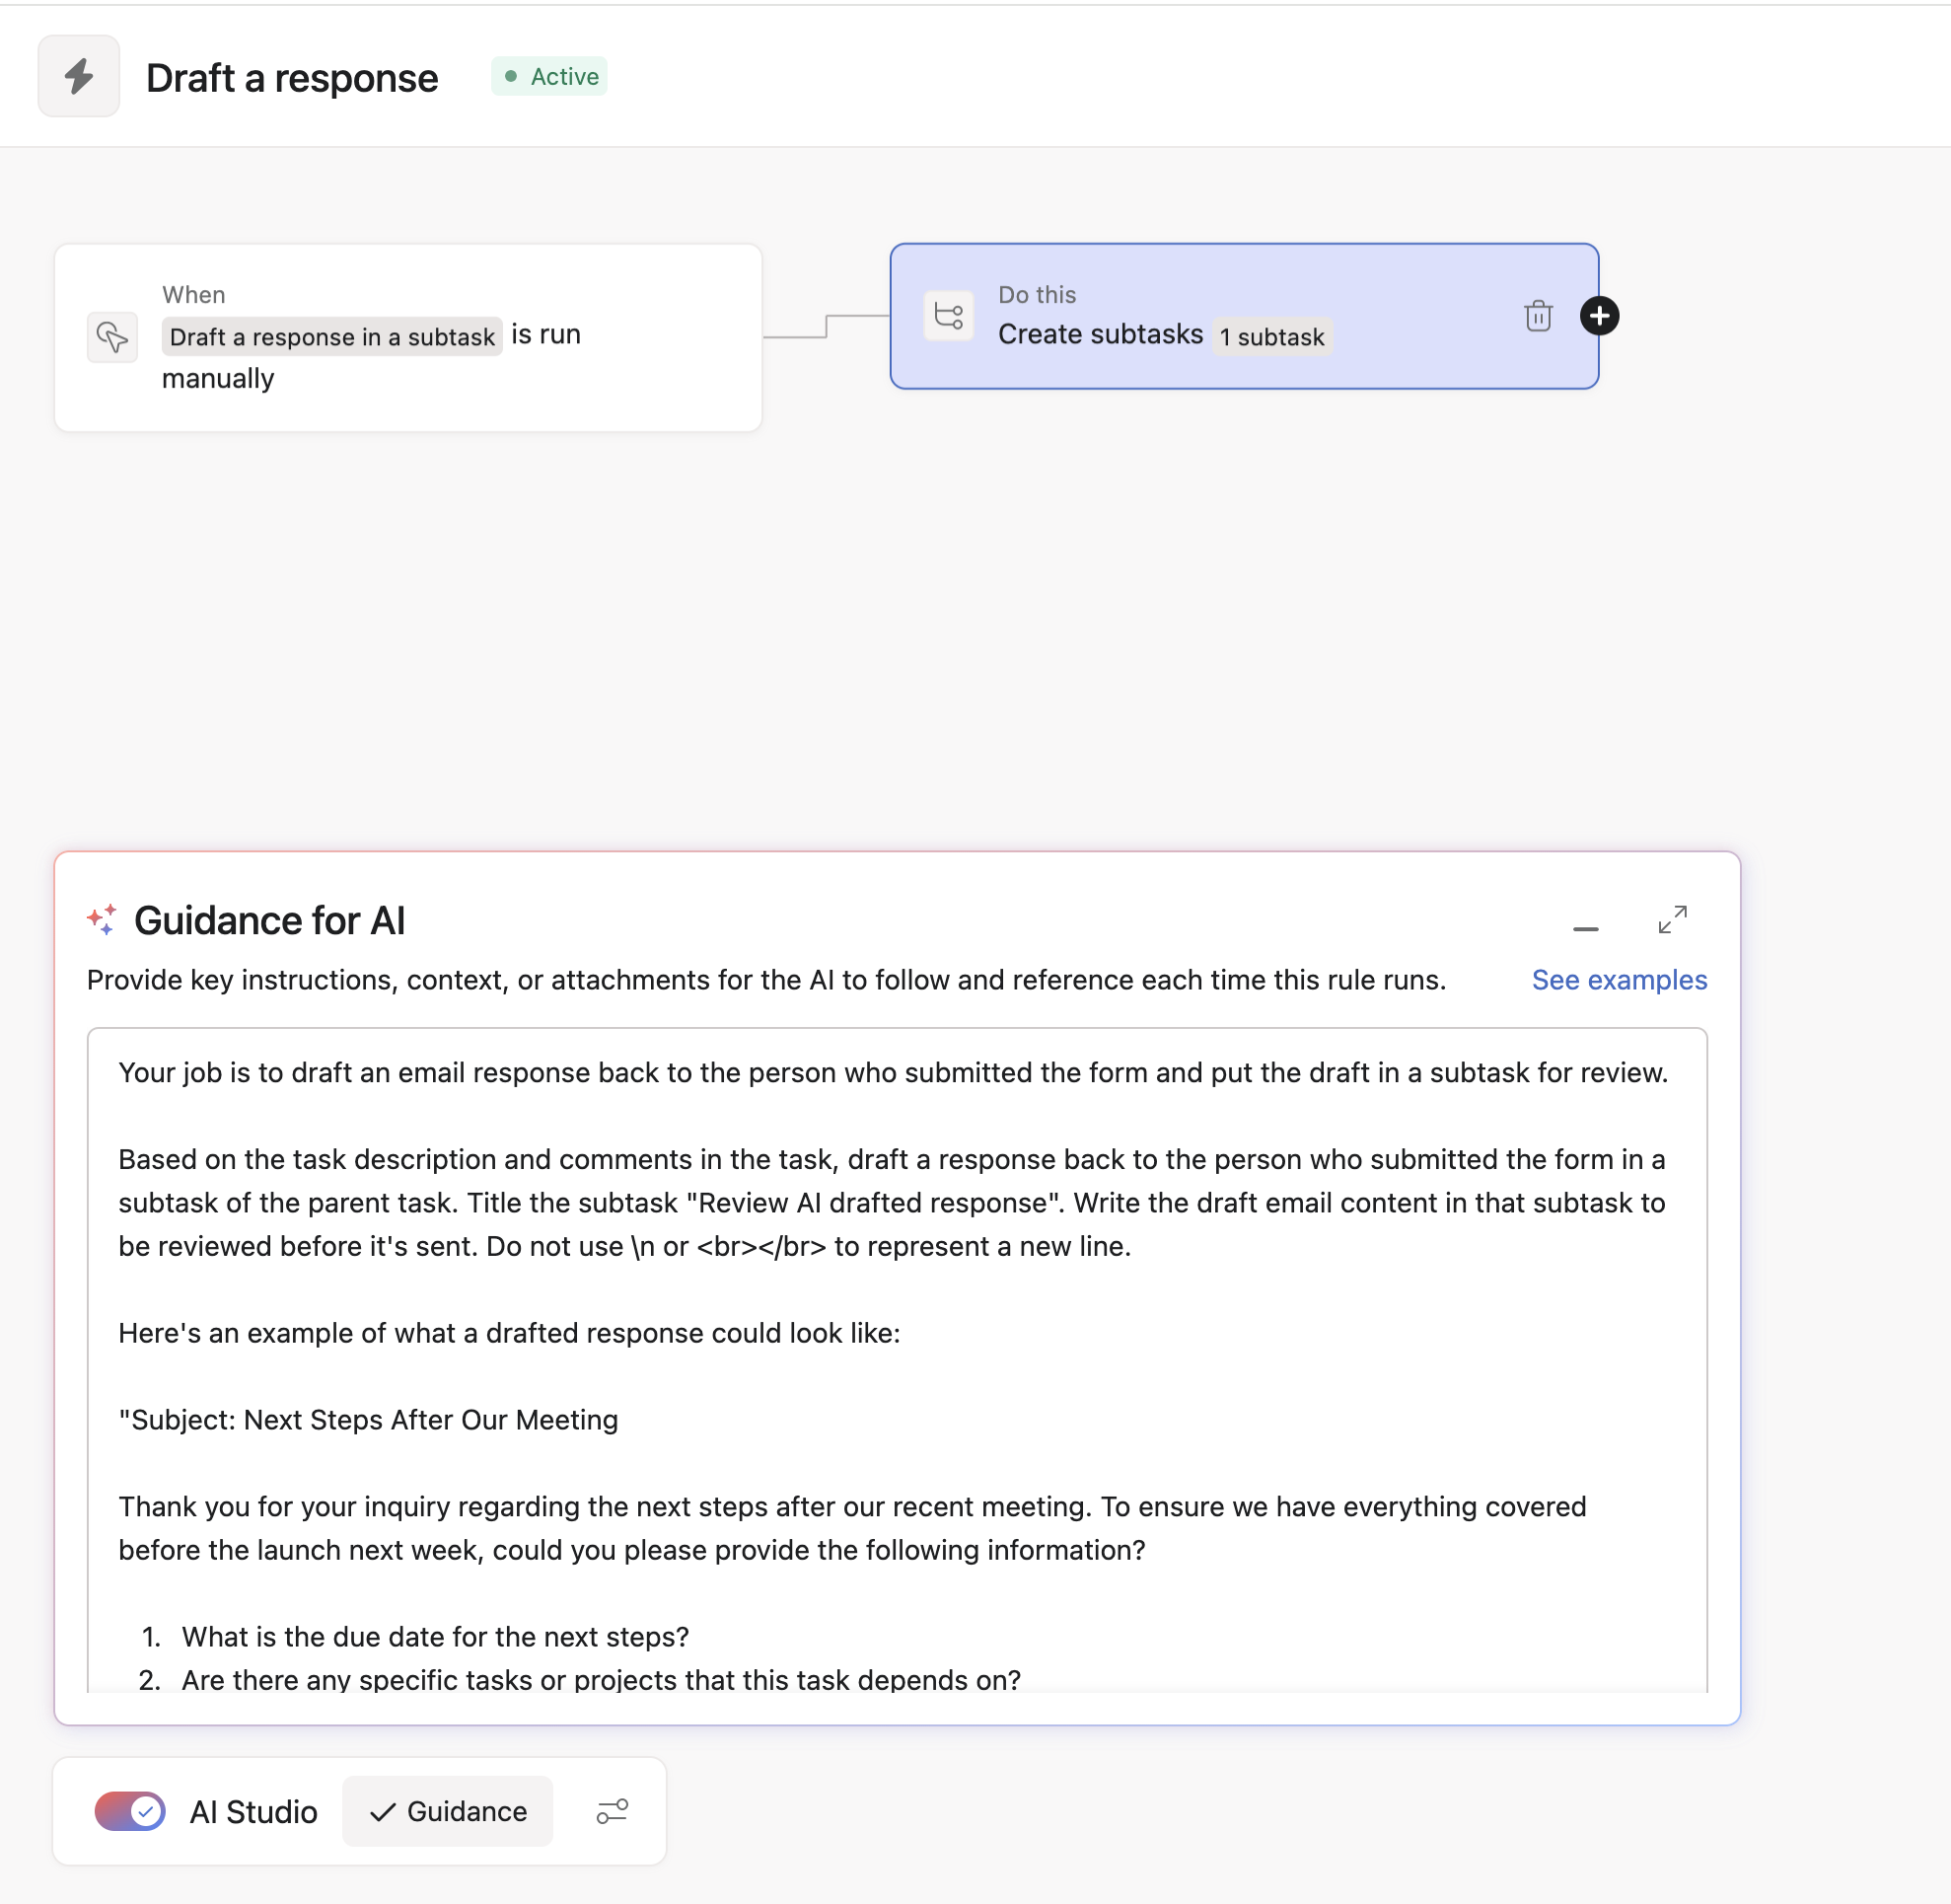Open AI Studio settings sliders icon
This screenshot has width=1951, height=1904.
[x=612, y=1811]
